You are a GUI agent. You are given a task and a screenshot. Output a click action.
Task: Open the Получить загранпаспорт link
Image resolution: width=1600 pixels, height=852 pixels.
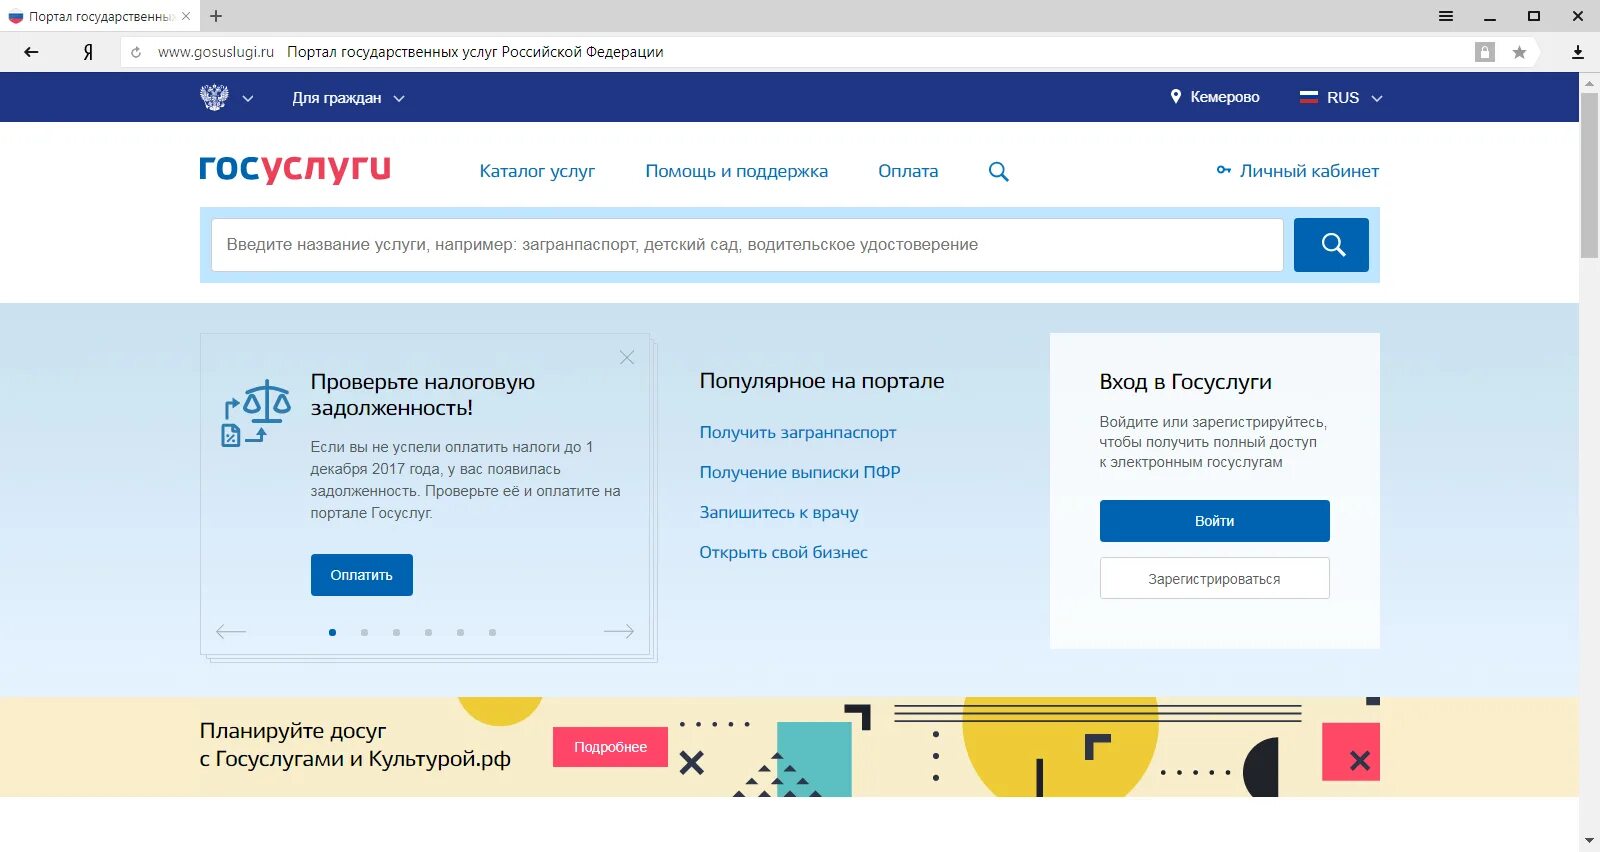point(797,432)
